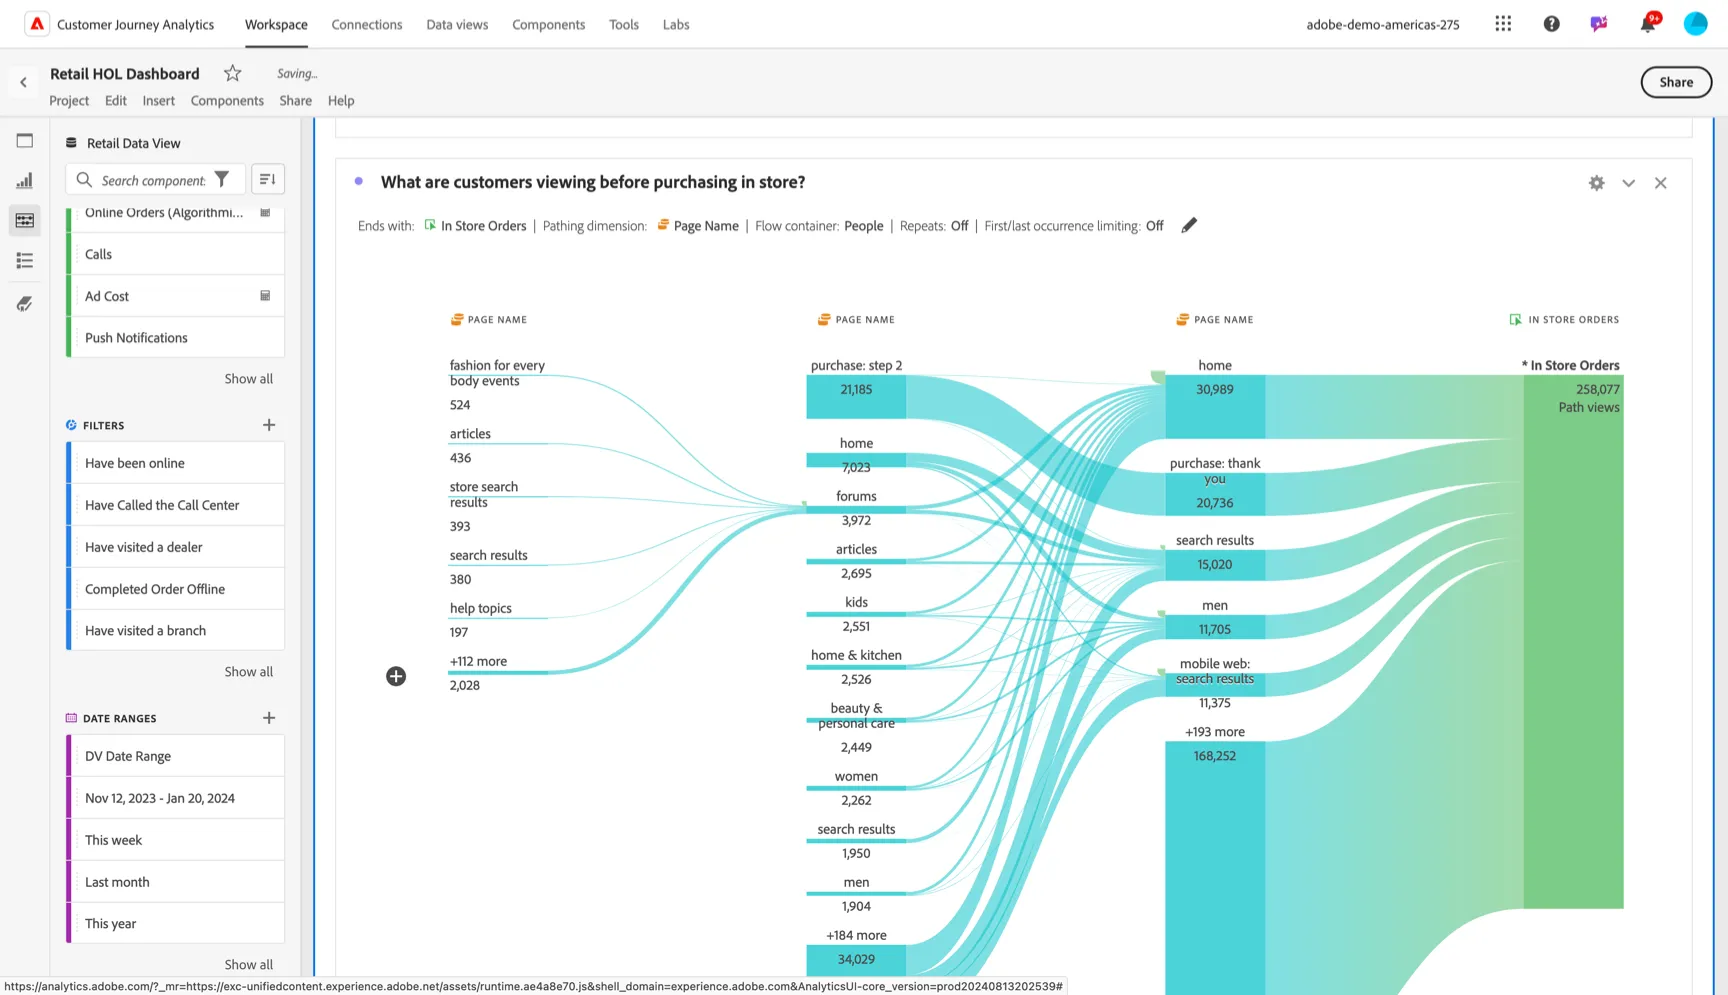1728x995 pixels.
Task: Click the Share button
Action: tap(1676, 82)
